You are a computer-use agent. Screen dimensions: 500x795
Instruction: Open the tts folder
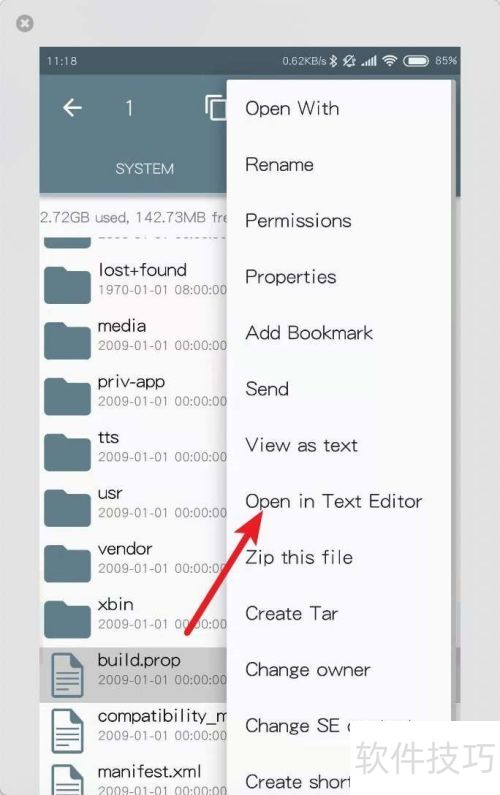(133, 447)
